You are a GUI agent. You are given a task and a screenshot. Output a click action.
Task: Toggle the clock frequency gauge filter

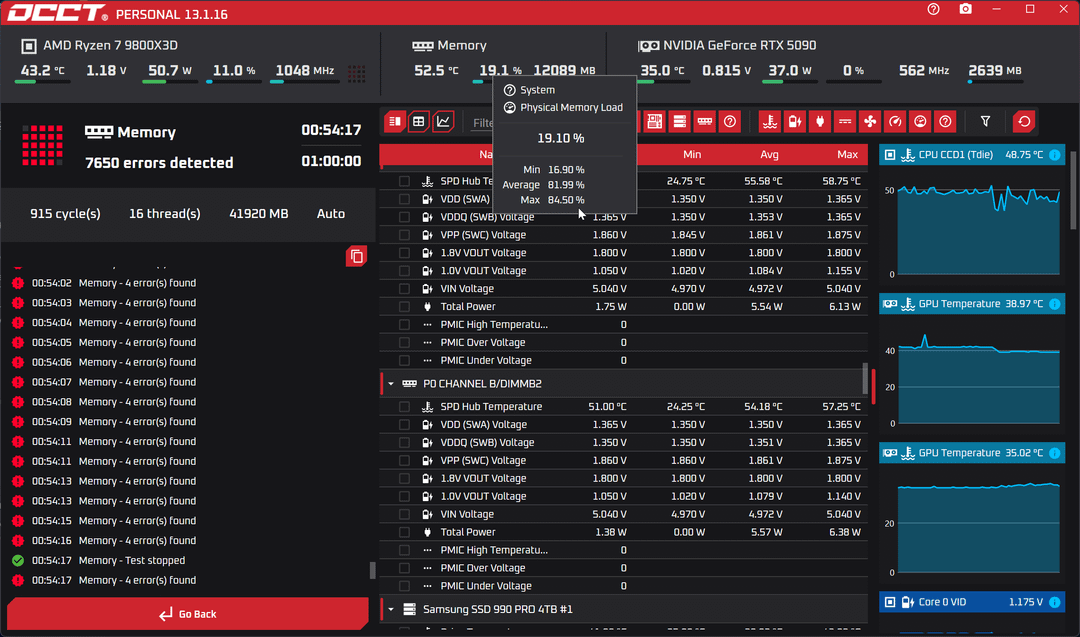pyautogui.click(x=895, y=122)
